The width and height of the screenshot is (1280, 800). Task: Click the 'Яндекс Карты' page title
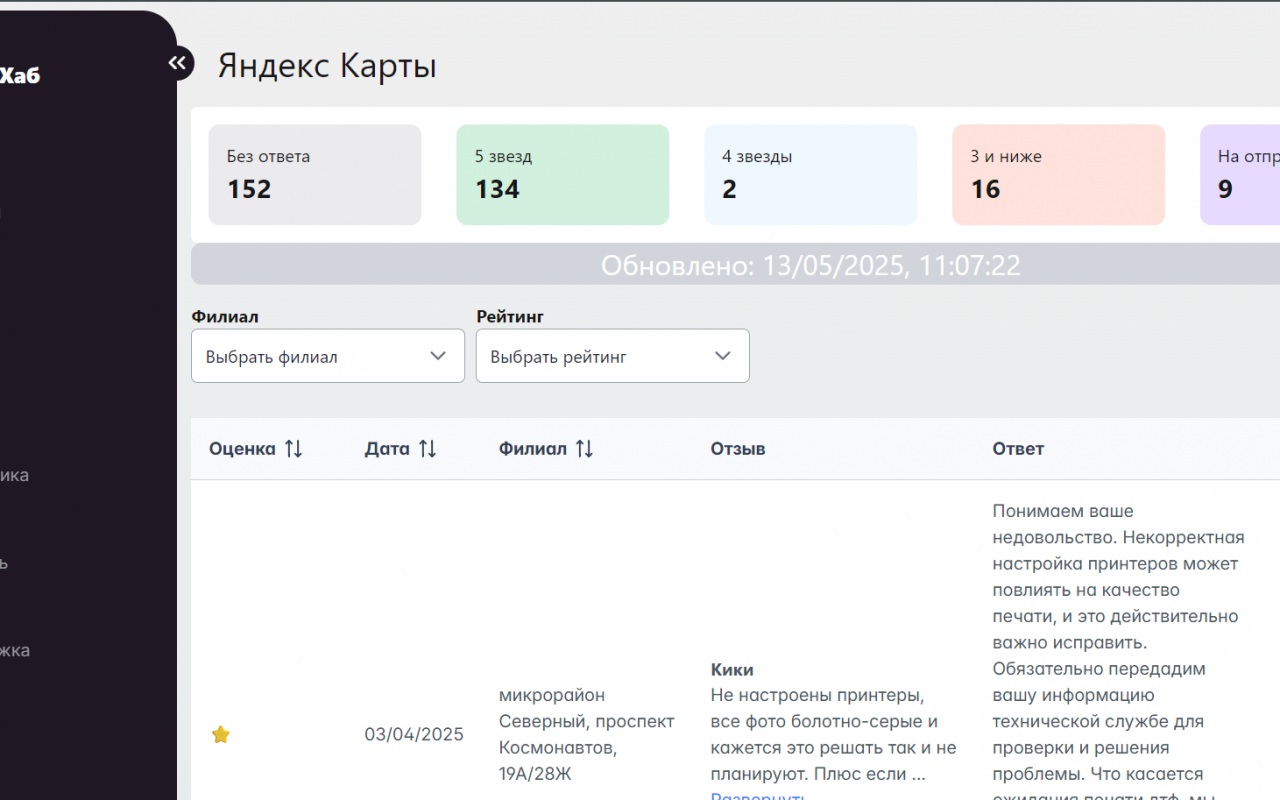point(327,66)
